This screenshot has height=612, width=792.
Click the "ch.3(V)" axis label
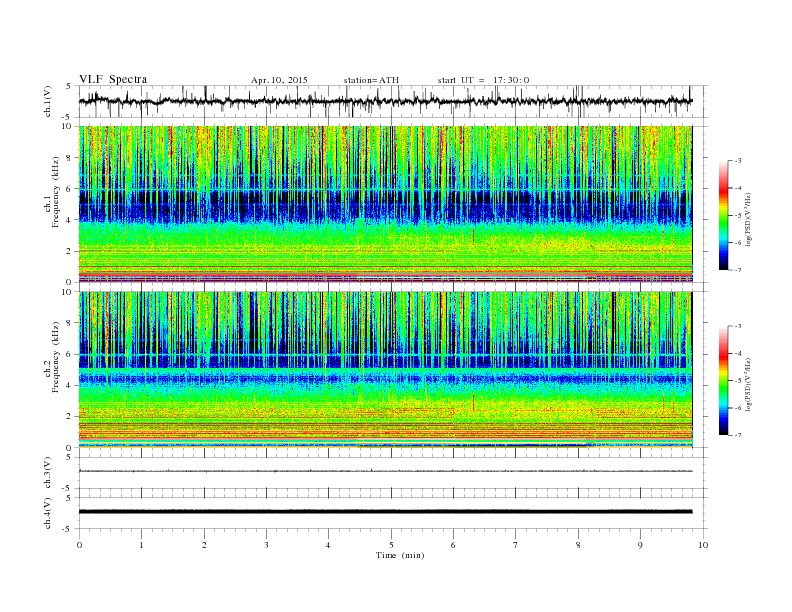coord(47,473)
